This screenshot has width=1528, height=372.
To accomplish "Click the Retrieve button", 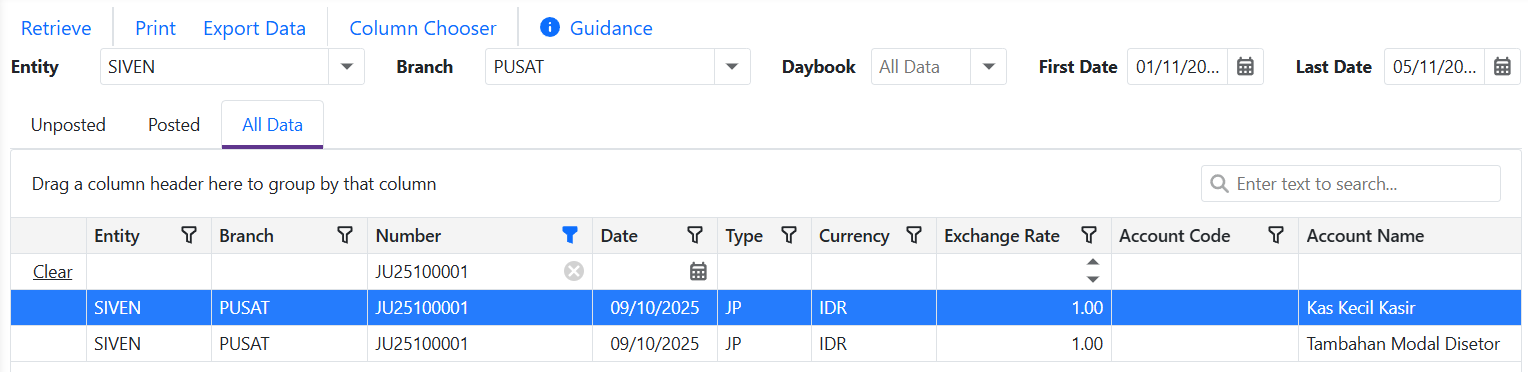I will point(56,28).
